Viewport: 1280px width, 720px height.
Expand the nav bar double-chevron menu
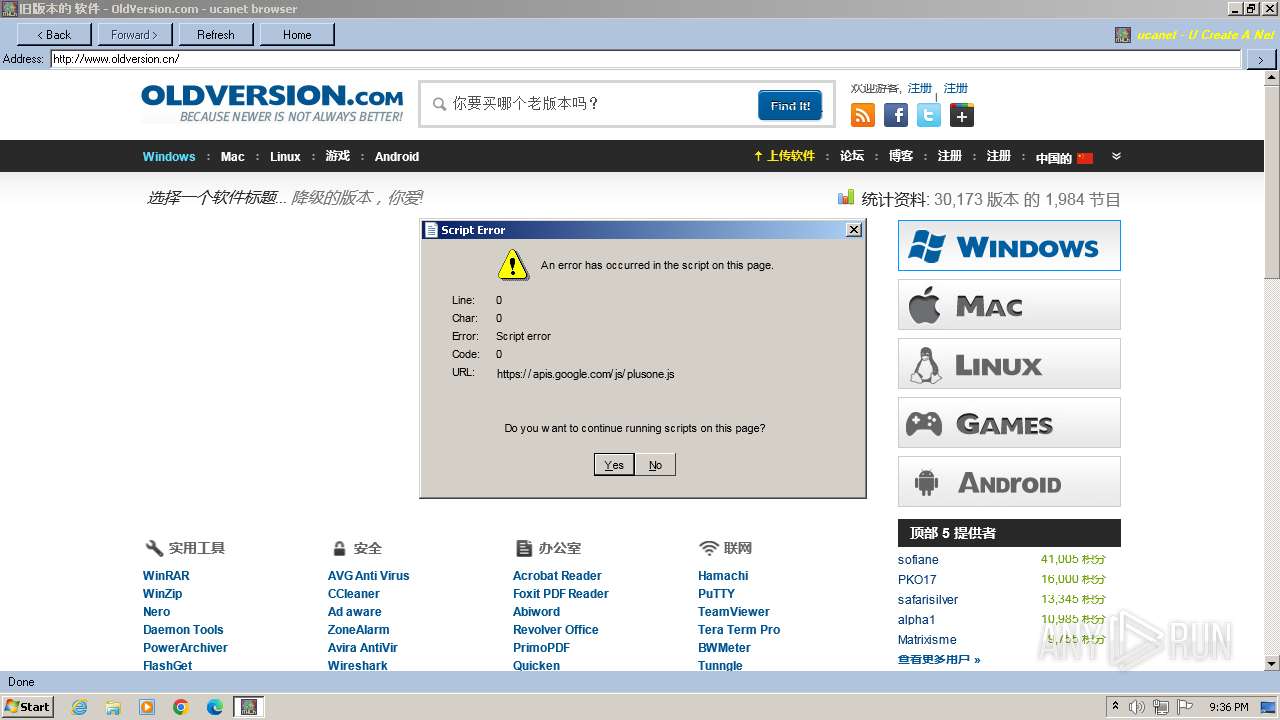click(1116, 156)
